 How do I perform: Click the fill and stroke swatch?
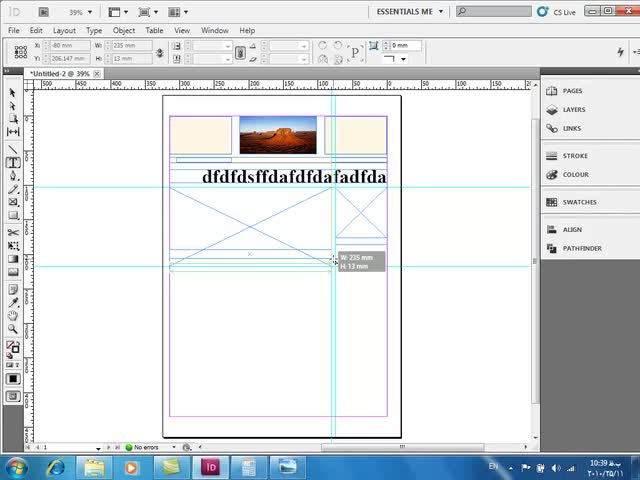13,347
